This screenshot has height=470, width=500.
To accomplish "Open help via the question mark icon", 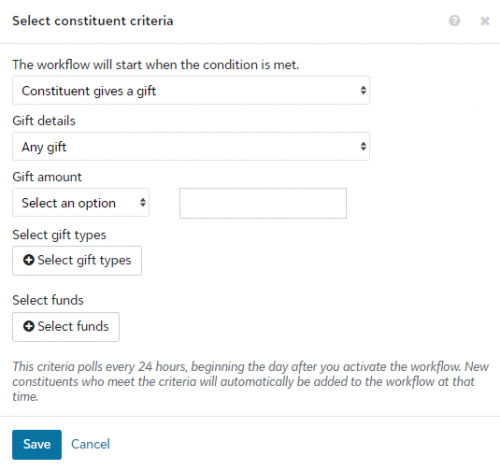I will [454, 21].
